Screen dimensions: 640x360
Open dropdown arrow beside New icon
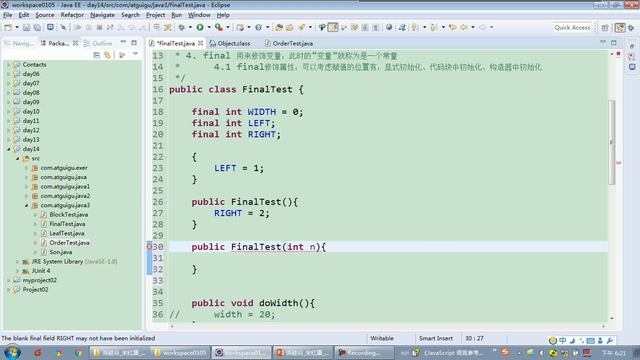tap(17, 27)
